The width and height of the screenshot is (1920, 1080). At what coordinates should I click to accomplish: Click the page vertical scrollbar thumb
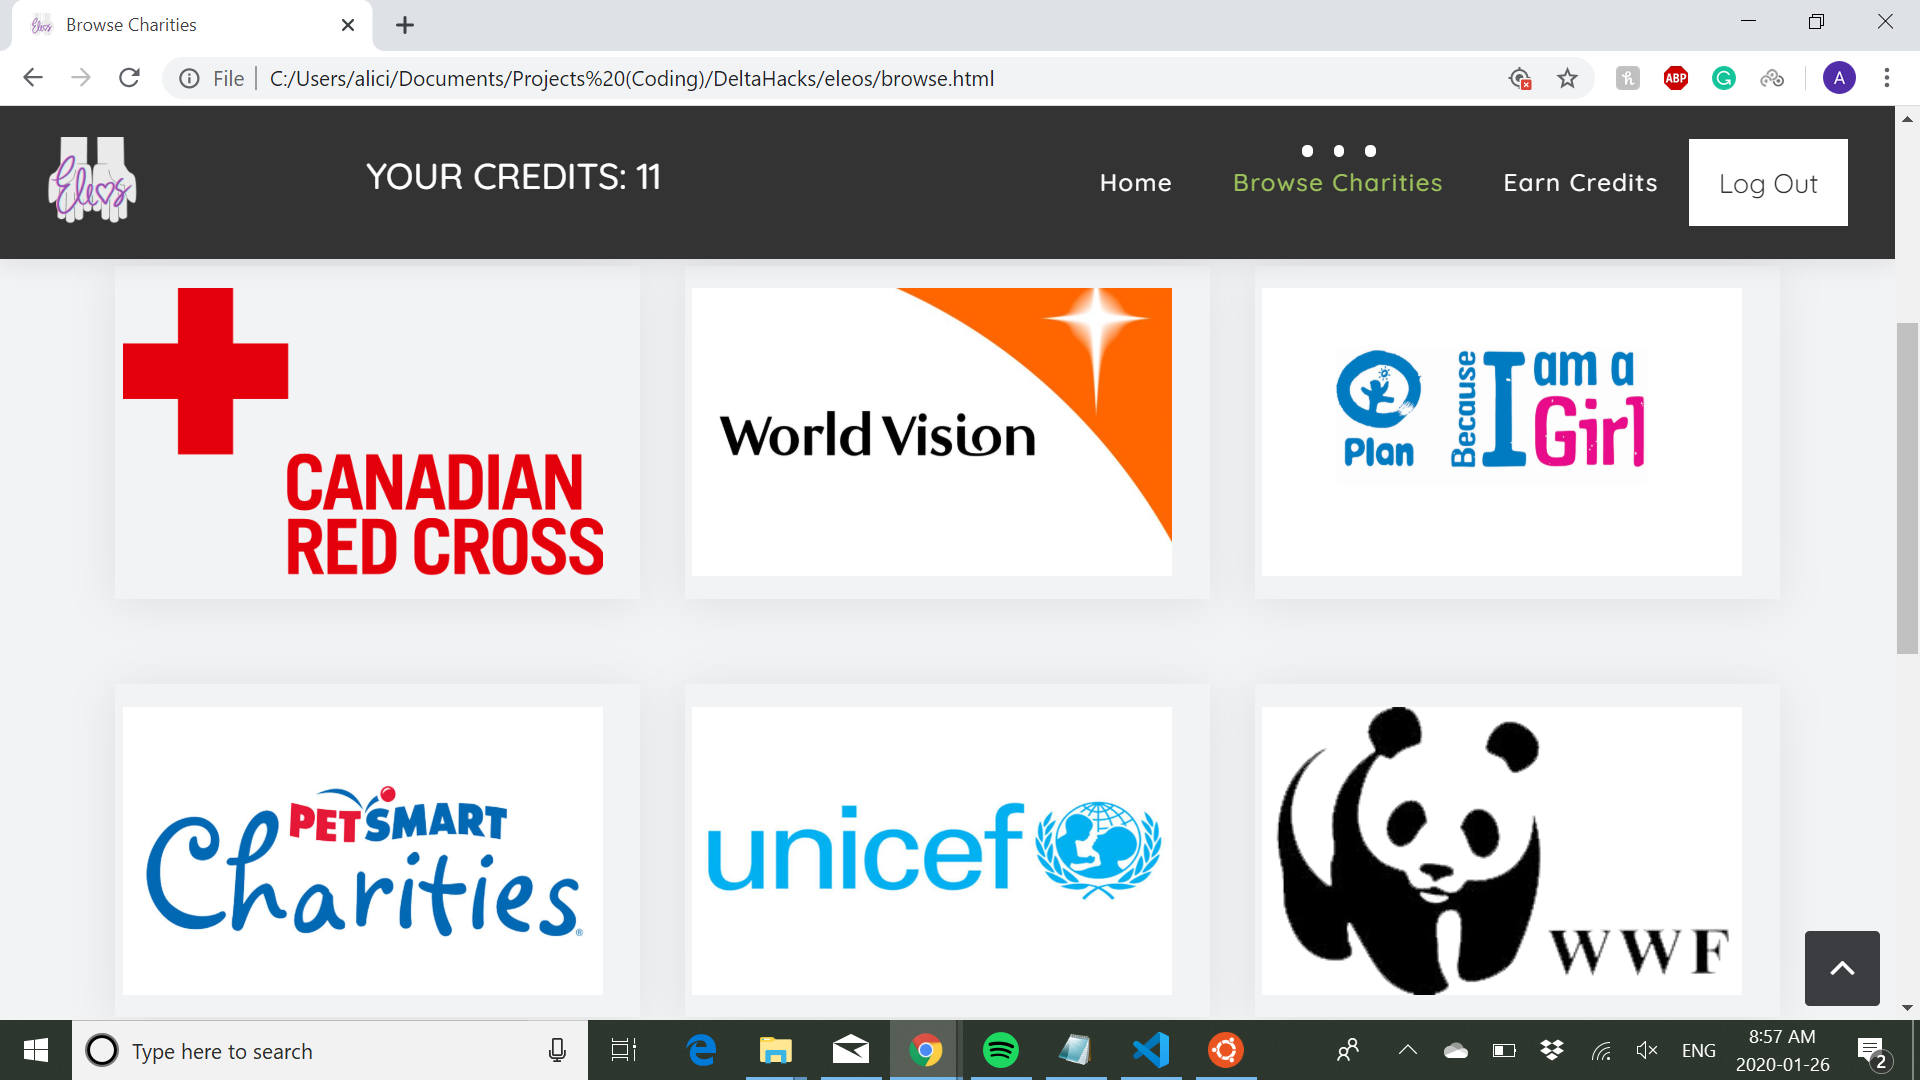[x=1907, y=488]
